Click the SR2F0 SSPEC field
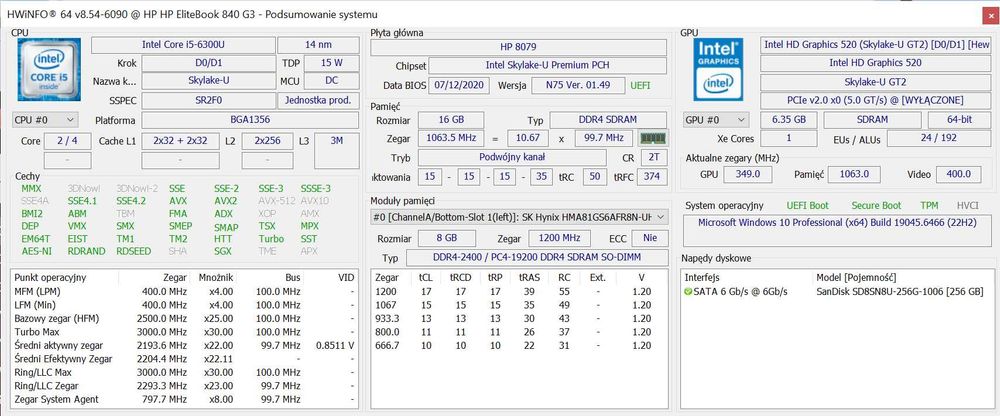The height and width of the screenshot is (416, 1000). coord(208,100)
